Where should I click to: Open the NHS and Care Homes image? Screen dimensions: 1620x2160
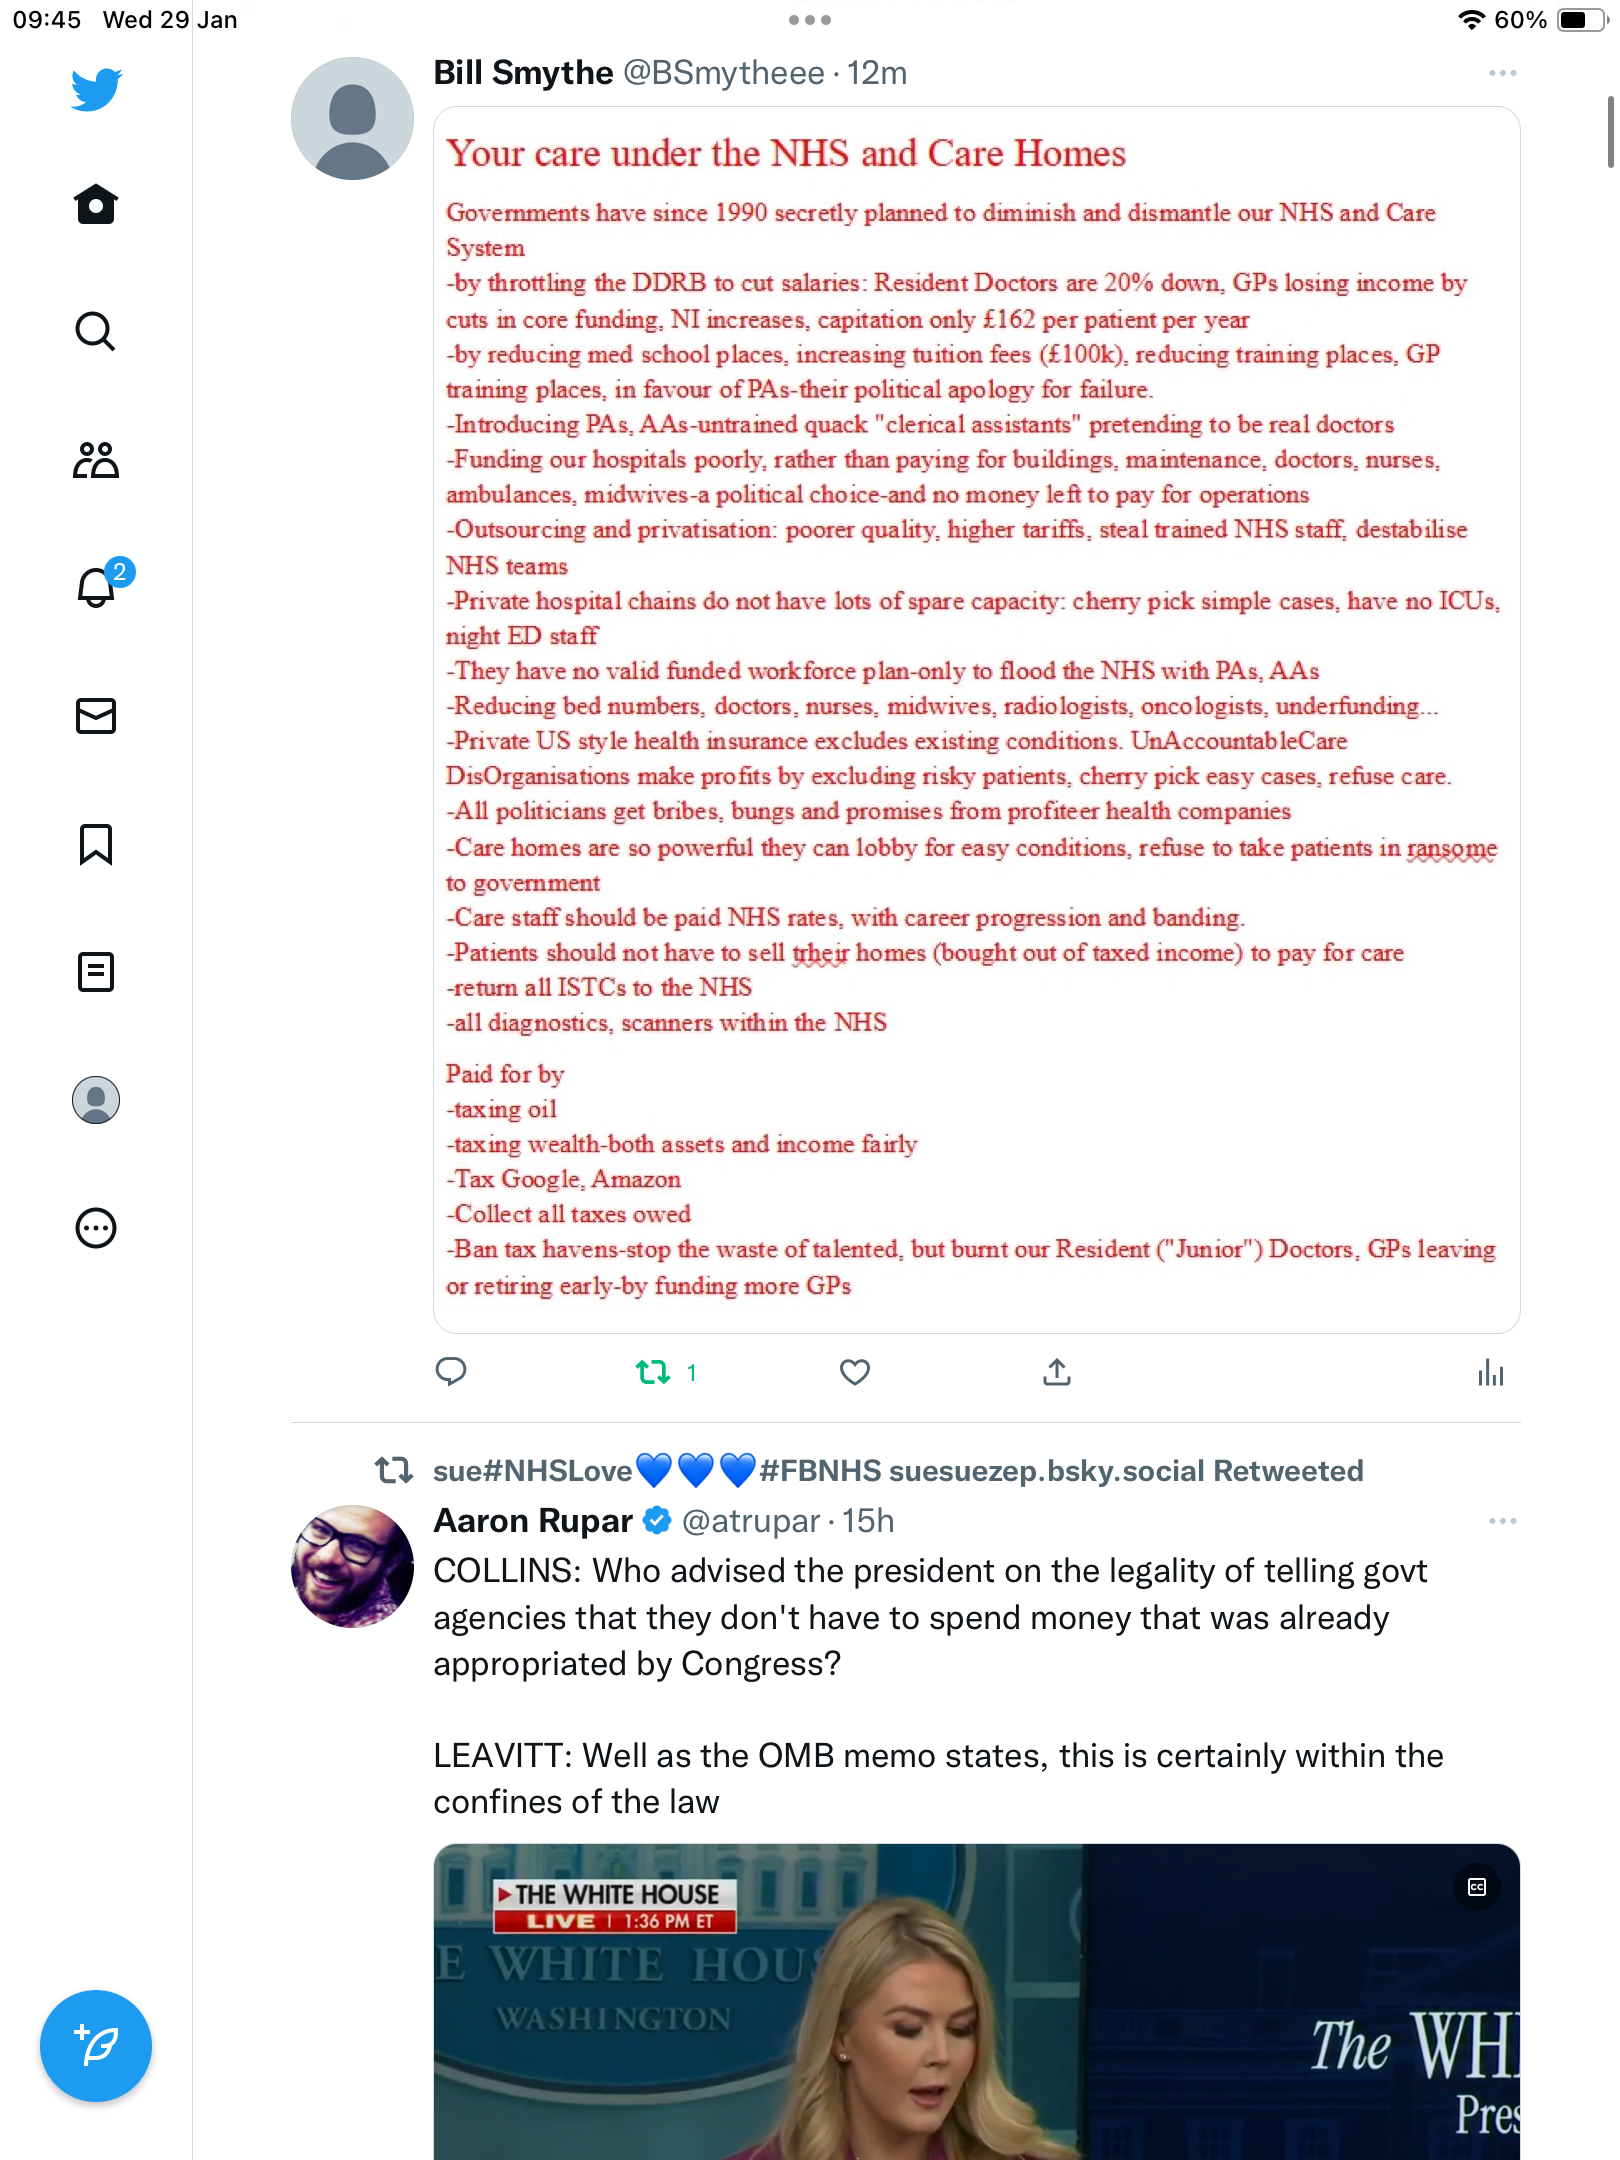coord(977,720)
